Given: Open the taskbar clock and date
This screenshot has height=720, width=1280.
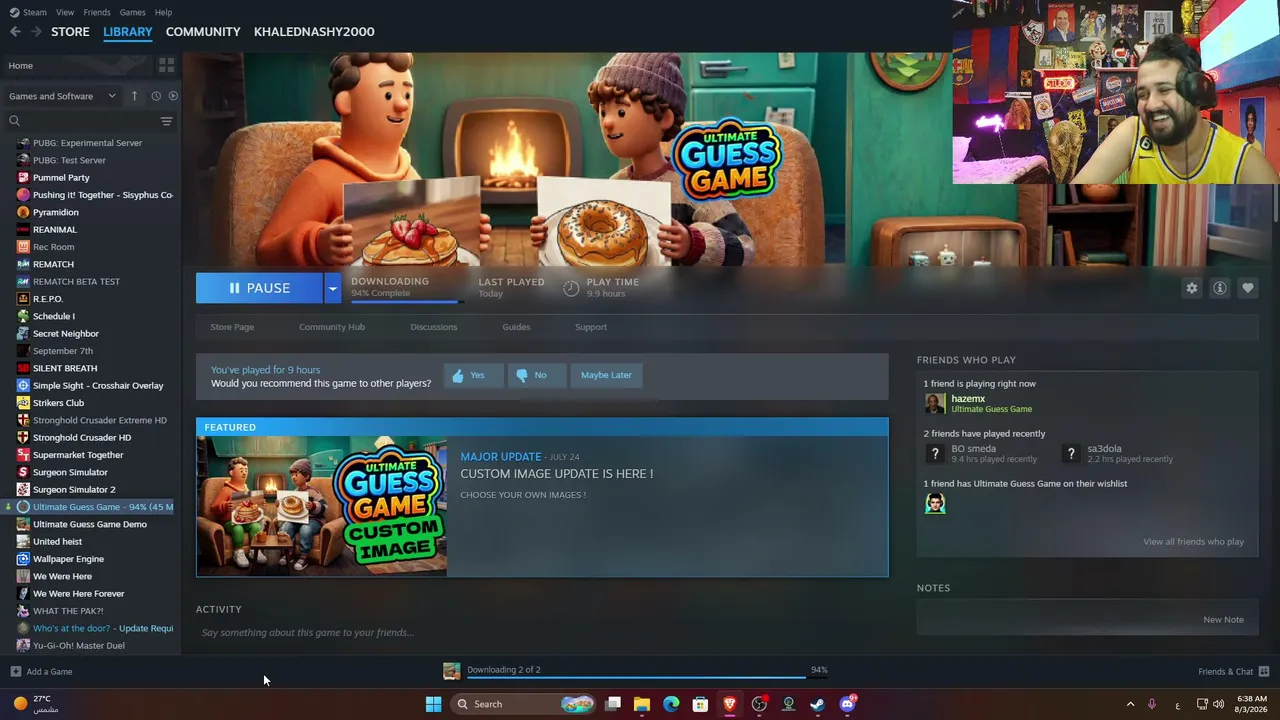Looking at the screenshot, I should click(x=1251, y=704).
